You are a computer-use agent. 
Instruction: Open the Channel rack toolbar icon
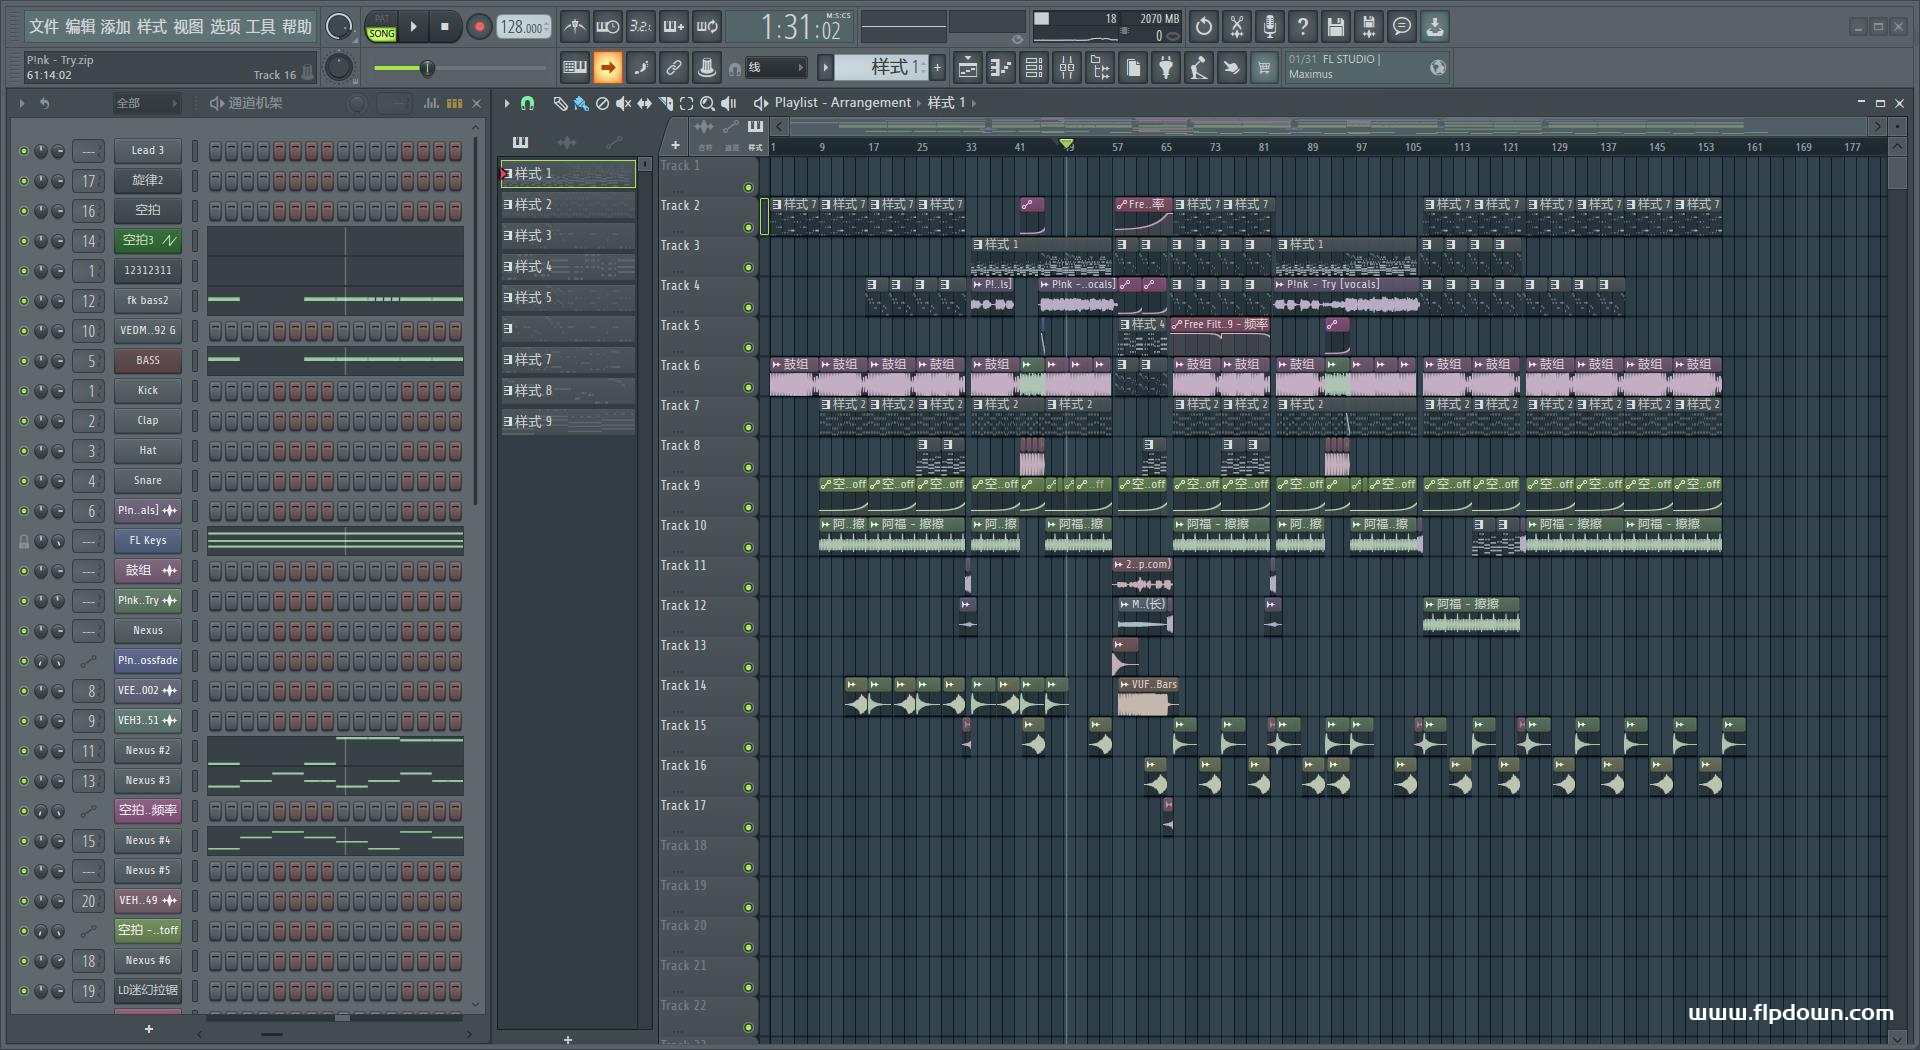tap(1034, 68)
